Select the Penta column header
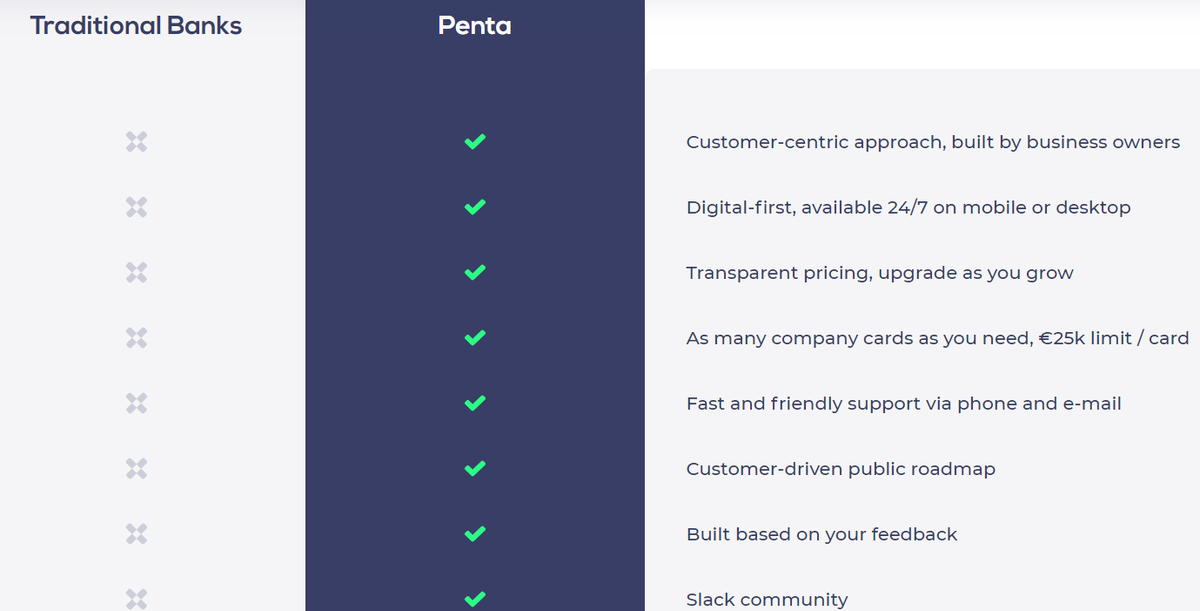The height and width of the screenshot is (611, 1200). [475, 26]
